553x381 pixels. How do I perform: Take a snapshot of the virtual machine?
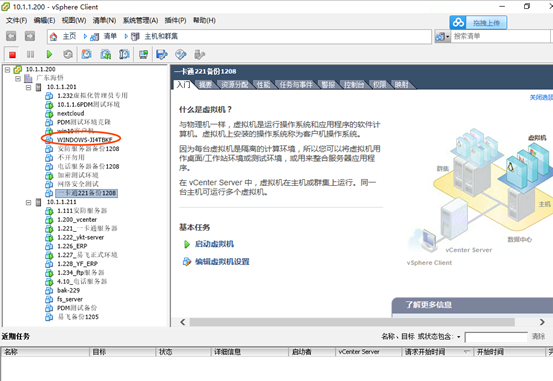click(x=87, y=54)
